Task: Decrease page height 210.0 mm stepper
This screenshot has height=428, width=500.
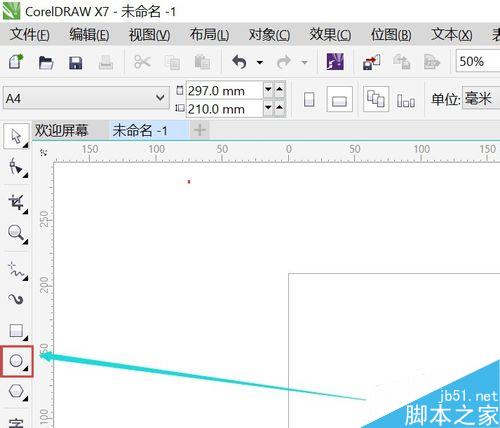Action: (x=268, y=108)
